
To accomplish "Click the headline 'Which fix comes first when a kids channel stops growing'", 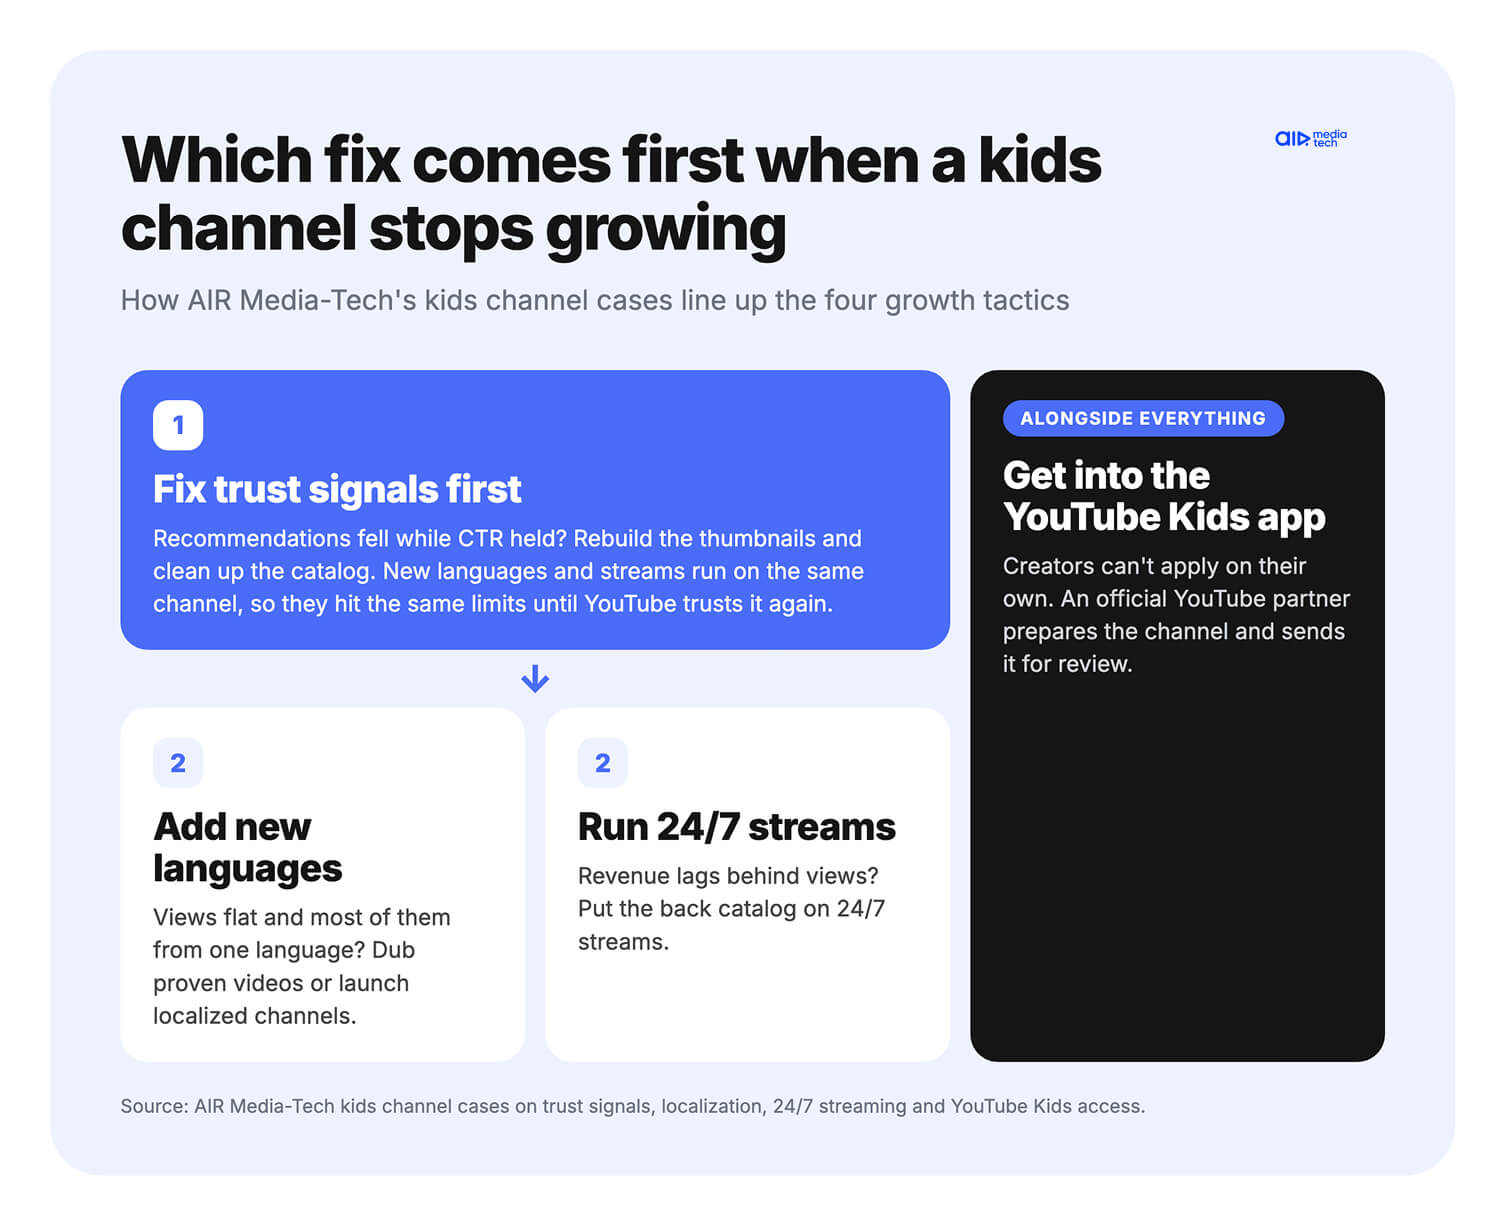I will tap(611, 194).
